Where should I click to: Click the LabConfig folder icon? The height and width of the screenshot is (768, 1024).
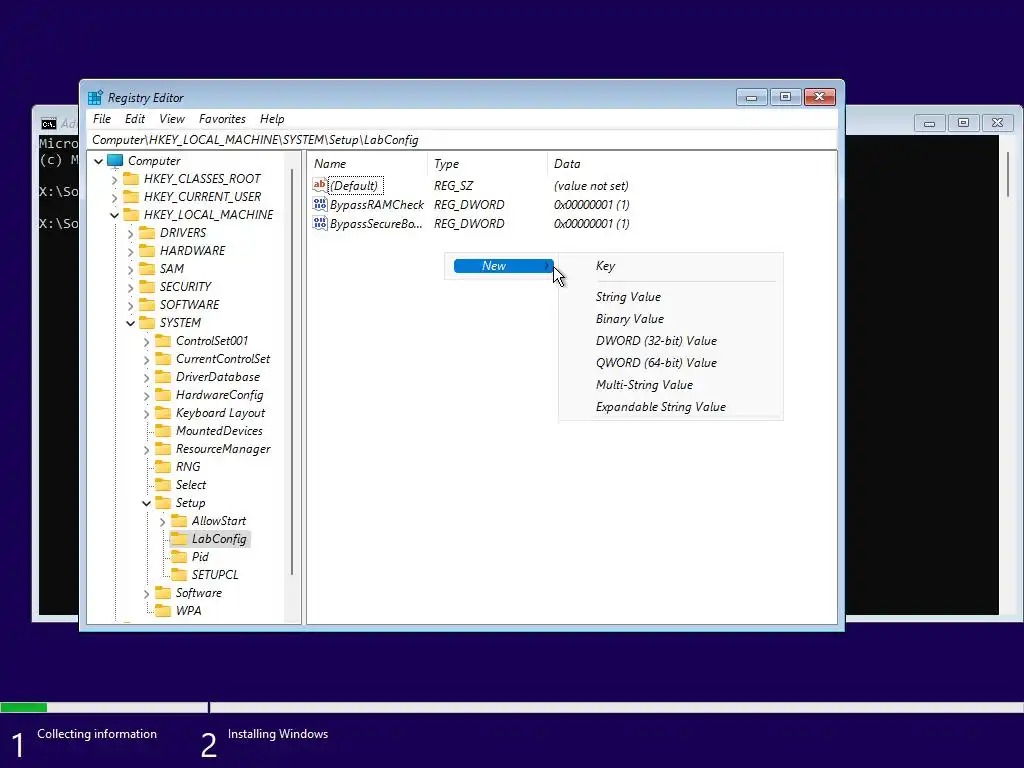pyautogui.click(x=179, y=539)
